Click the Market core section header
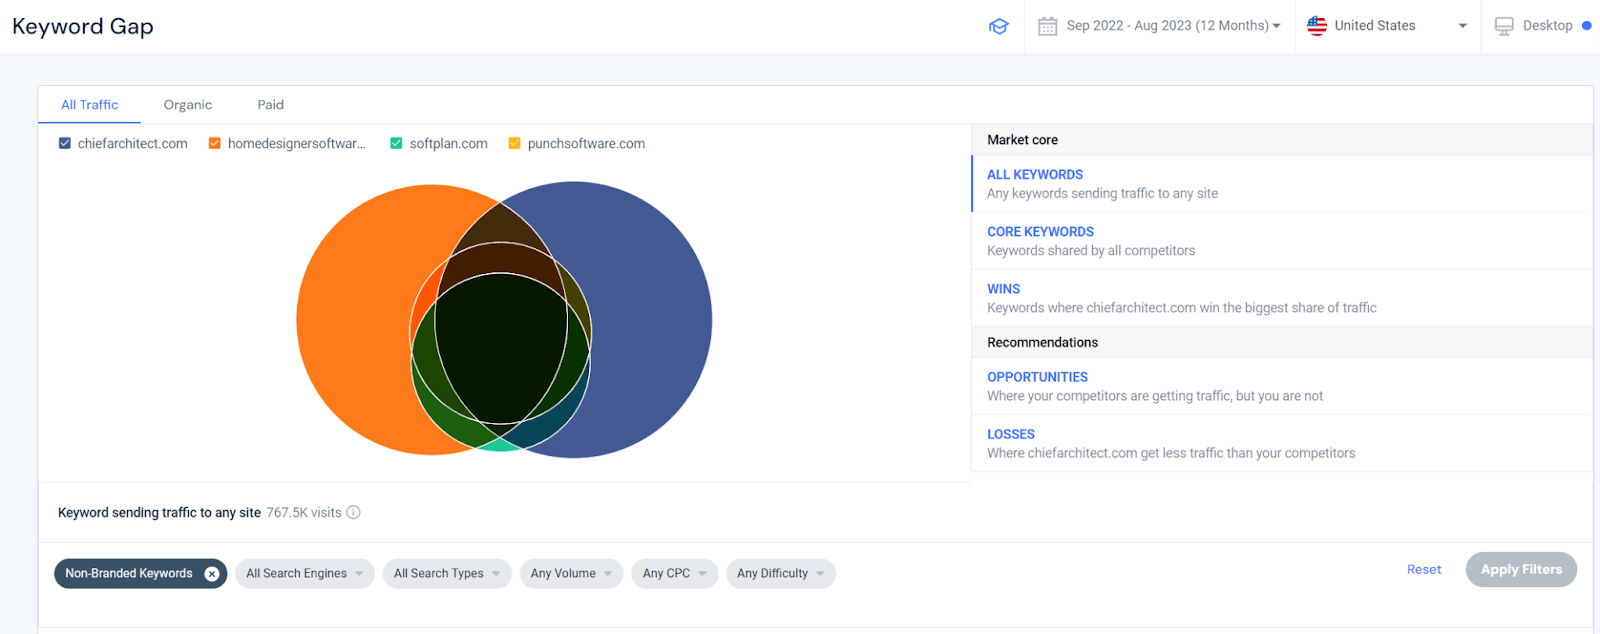 click(x=1282, y=140)
